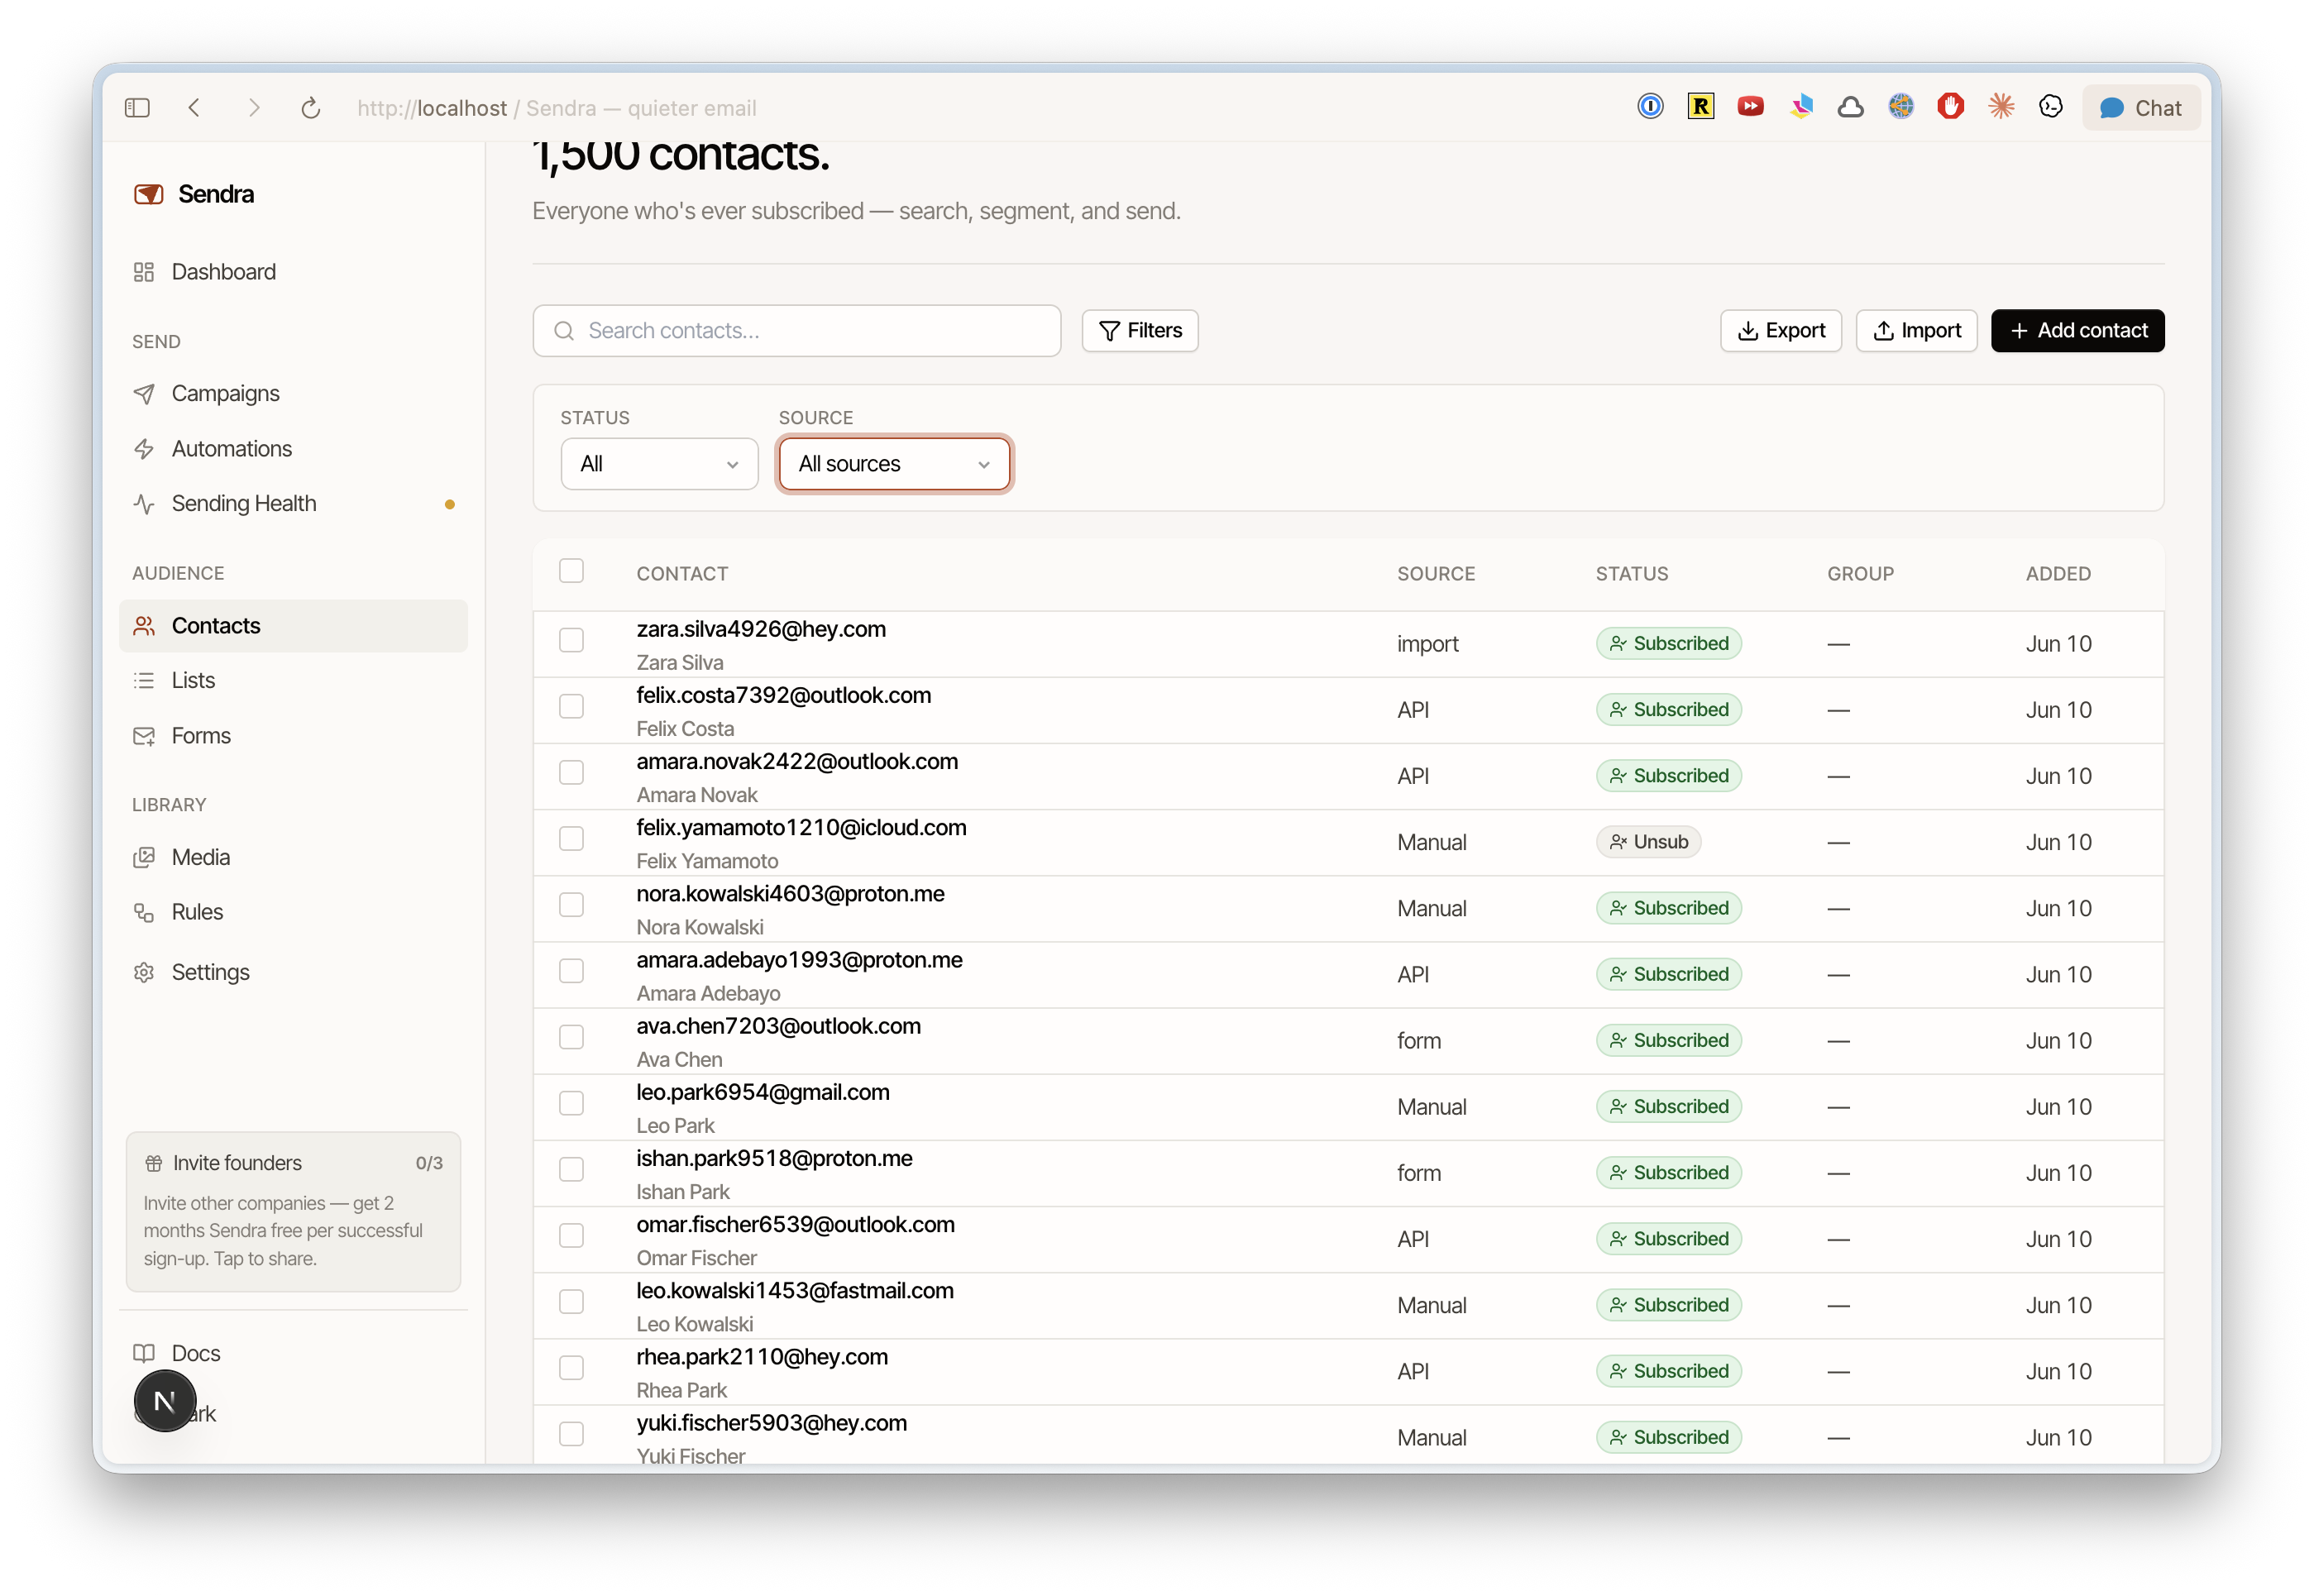Viewport: 2314px width, 1596px height.
Task: Select the Felix Yamamoto row checkbox
Action: click(x=571, y=838)
